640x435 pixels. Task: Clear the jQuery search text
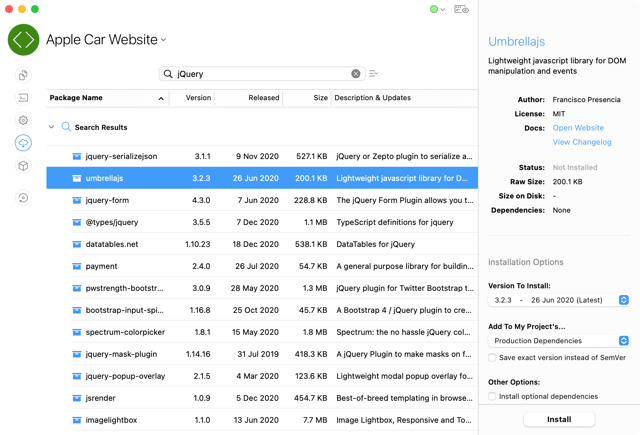(x=356, y=73)
